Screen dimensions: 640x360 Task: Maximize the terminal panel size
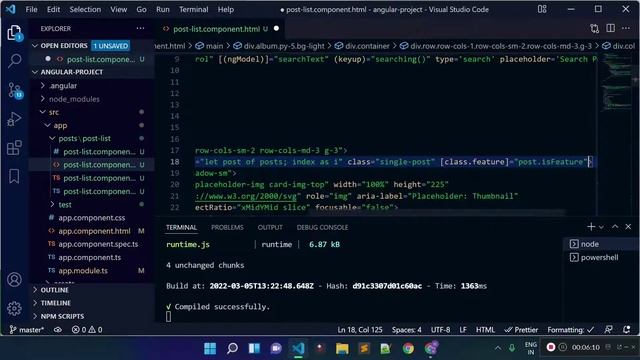coord(615,227)
